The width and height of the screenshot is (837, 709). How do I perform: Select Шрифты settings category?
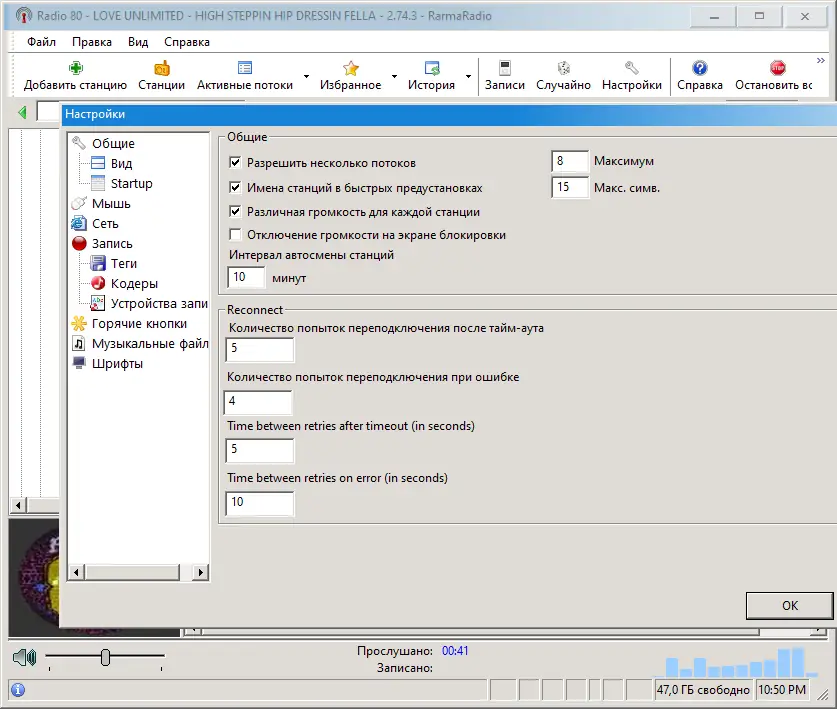coord(117,364)
